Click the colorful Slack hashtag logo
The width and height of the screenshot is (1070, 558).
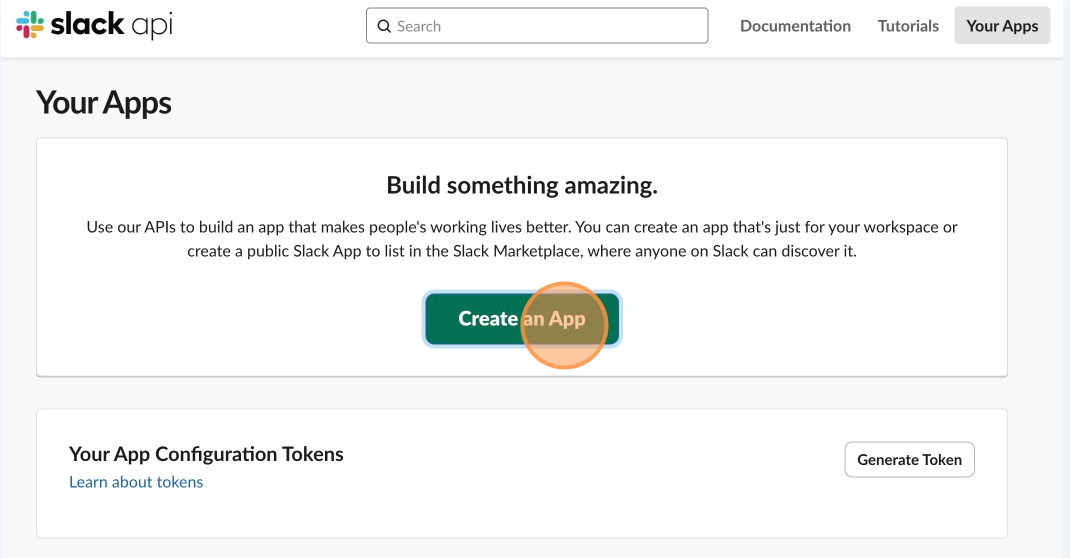point(29,25)
